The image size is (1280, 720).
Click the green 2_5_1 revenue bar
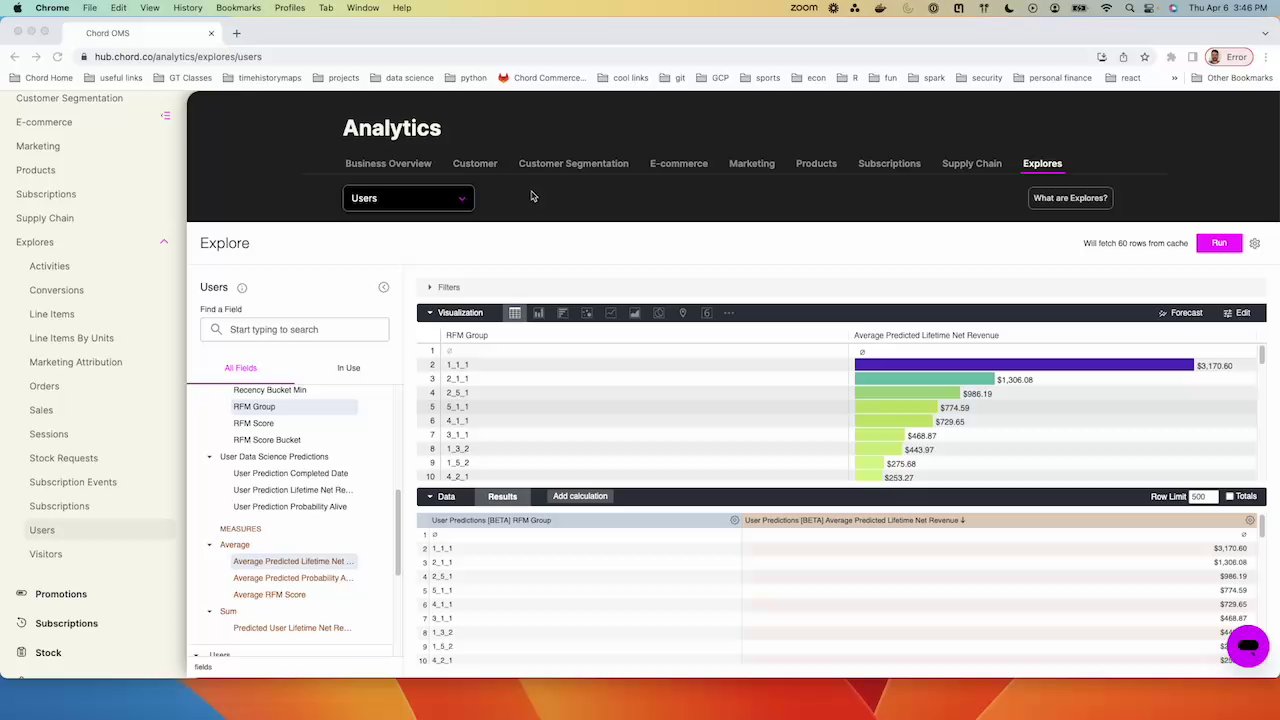(907, 393)
